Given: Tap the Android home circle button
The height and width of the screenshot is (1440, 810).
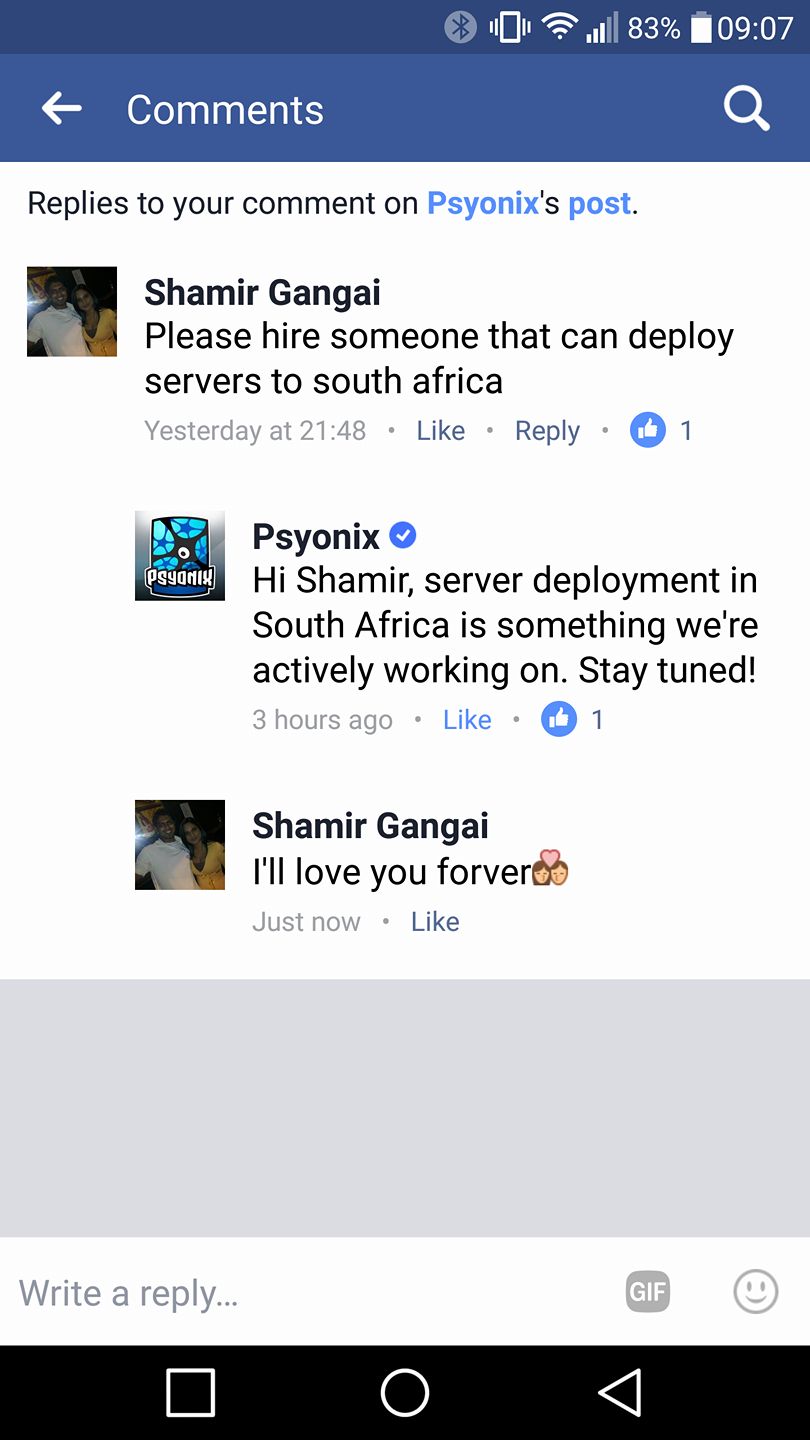Looking at the screenshot, I should (x=405, y=1392).
